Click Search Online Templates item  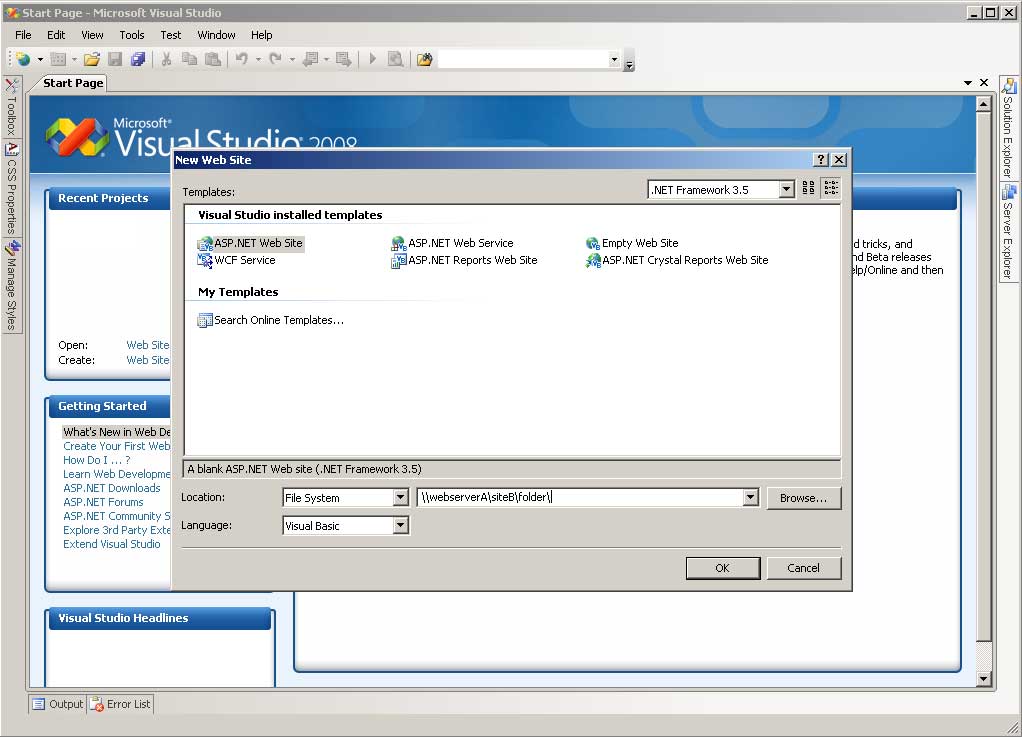coord(271,320)
